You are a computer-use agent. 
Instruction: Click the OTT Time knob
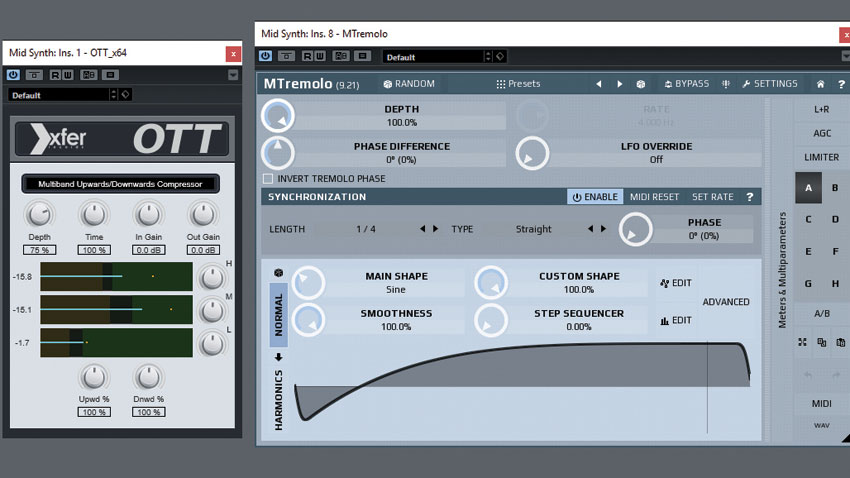[x=94, y=215]
